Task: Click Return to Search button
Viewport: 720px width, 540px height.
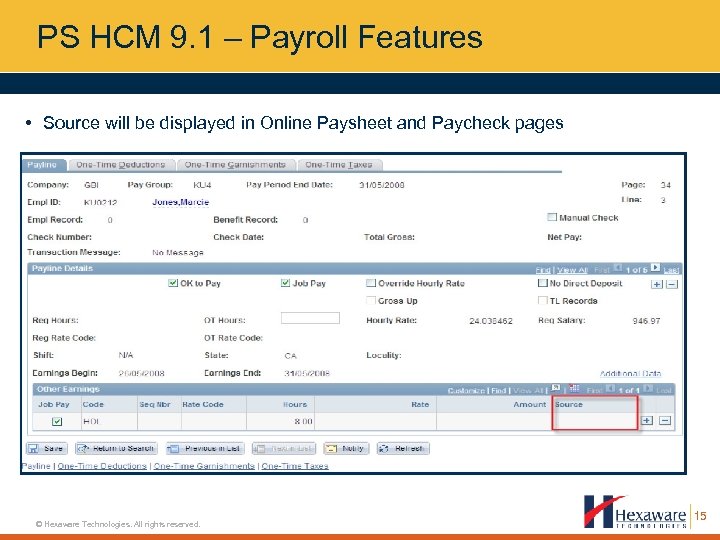Action: click(116, 449)
